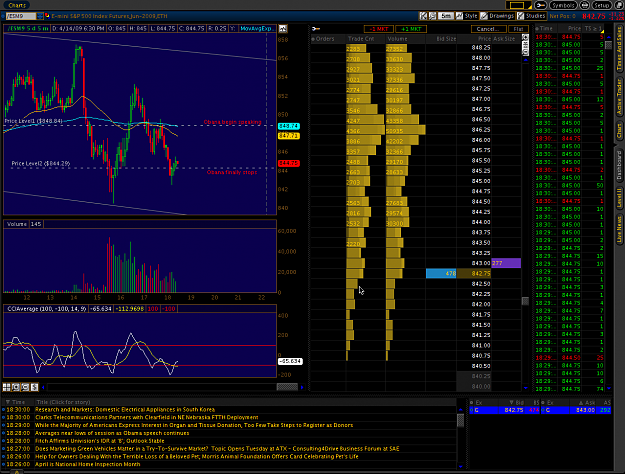Click the print icon in top bar
This screenshot has width=625, height=474.
584,5
